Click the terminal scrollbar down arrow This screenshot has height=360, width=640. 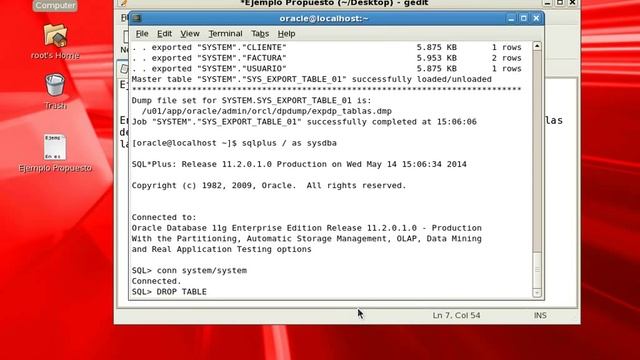coord(537,293)
